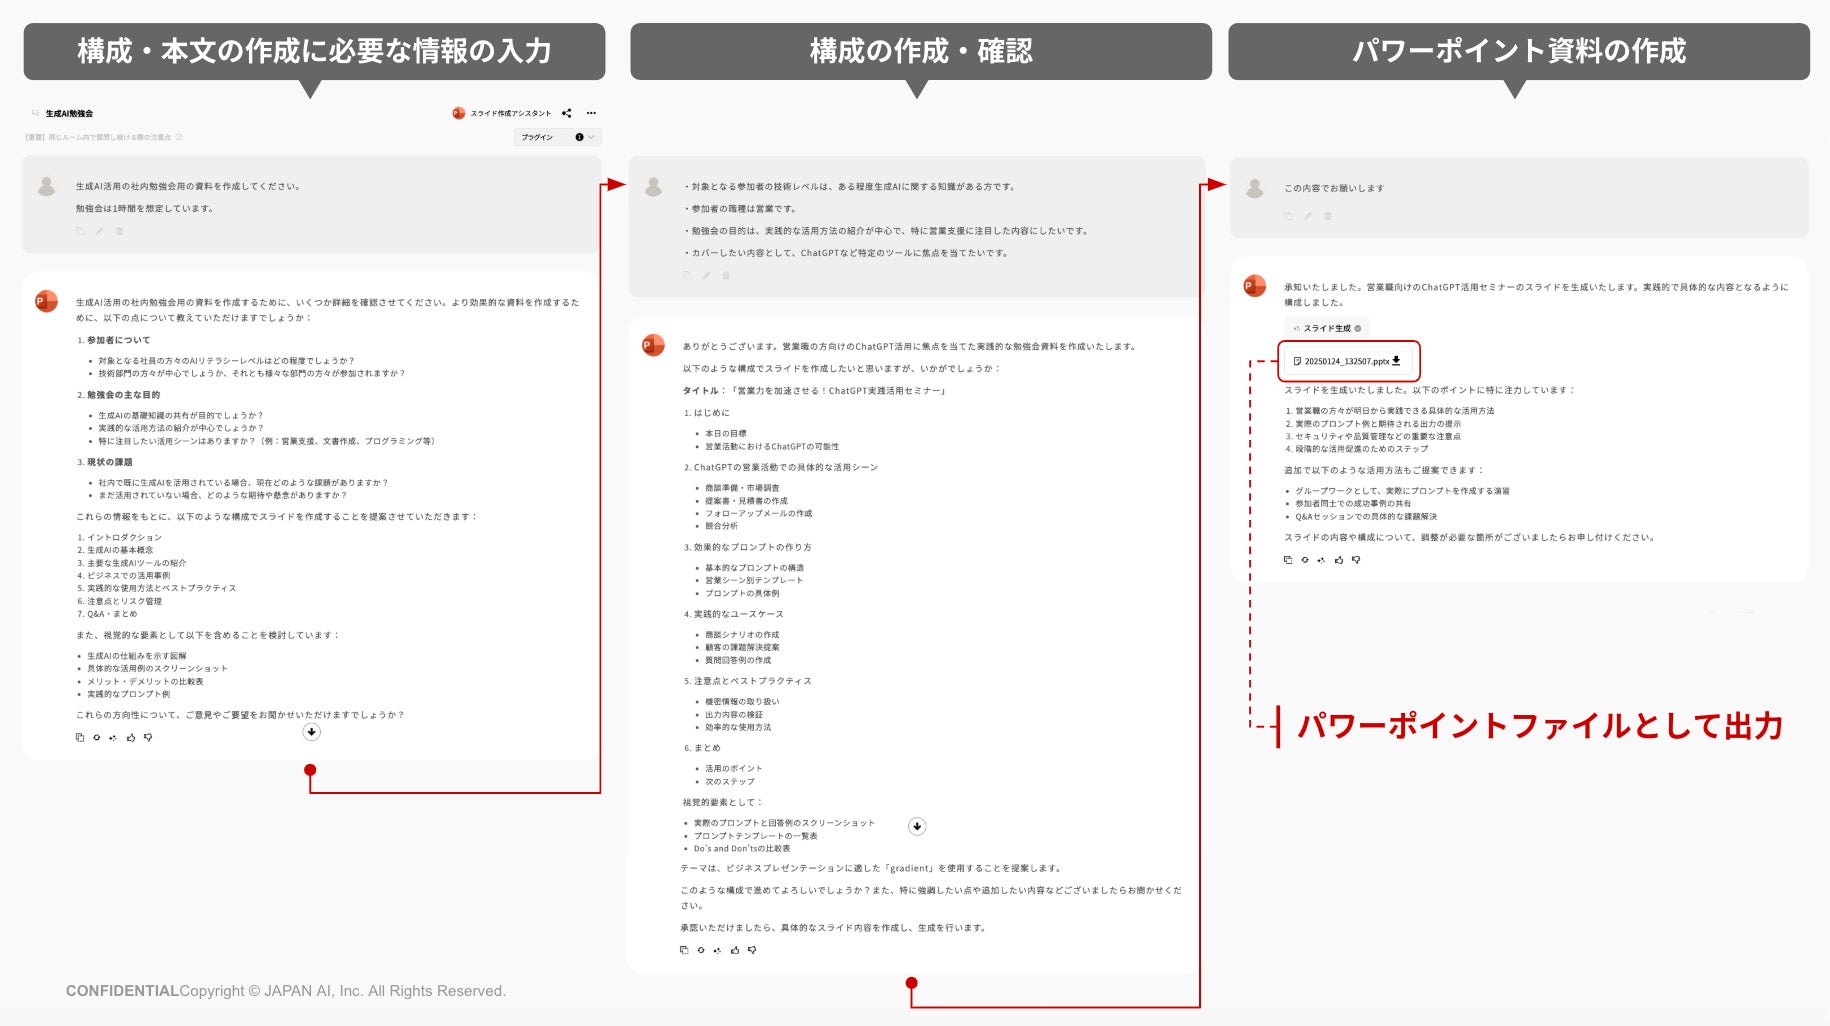Copy the right panel assistant reply
This screenshot has height=1026, width=1830.
click(x=1288, y=560)
